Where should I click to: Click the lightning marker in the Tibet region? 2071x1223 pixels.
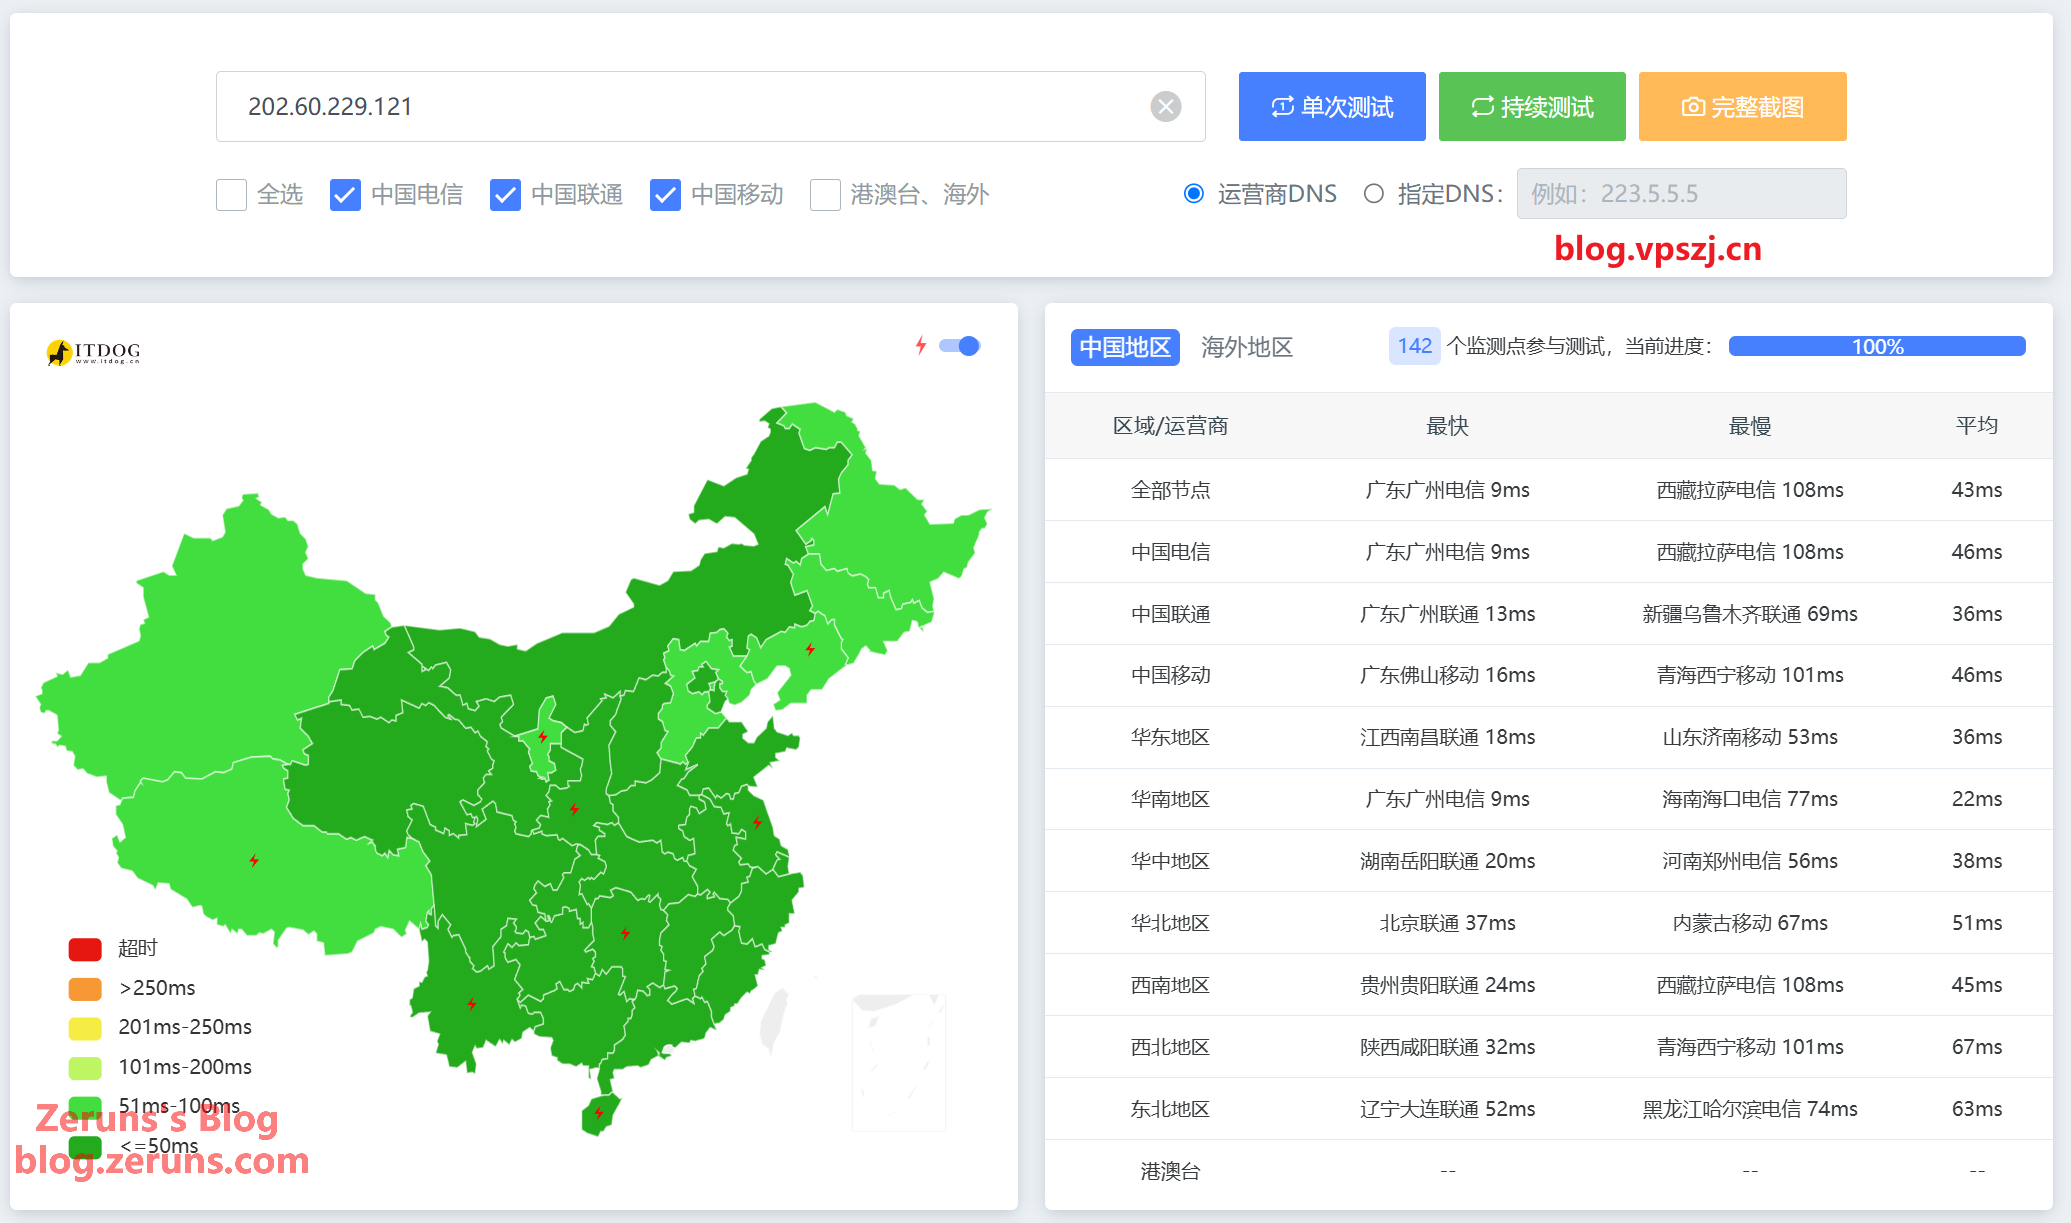(x=254, y=860)
